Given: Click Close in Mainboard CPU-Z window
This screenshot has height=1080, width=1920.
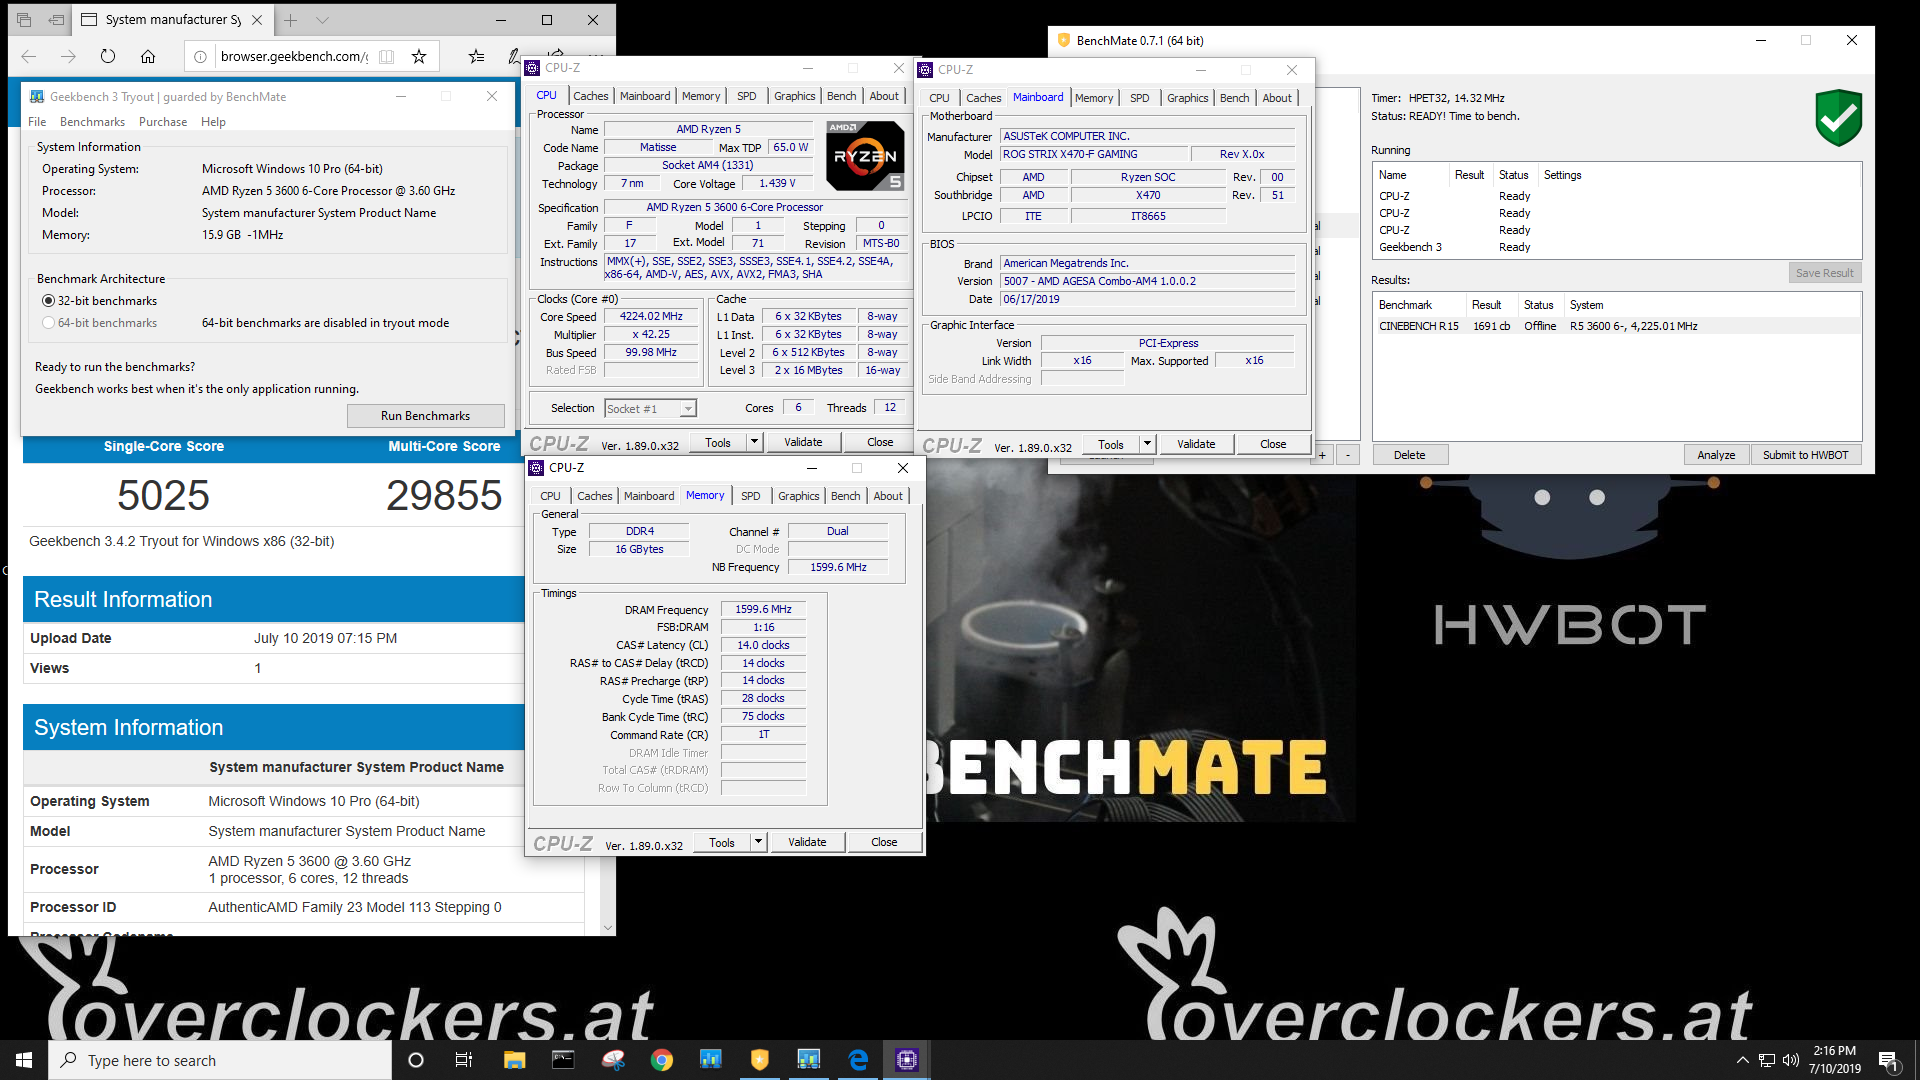Looking at the screenshot, I should 1273,444.
